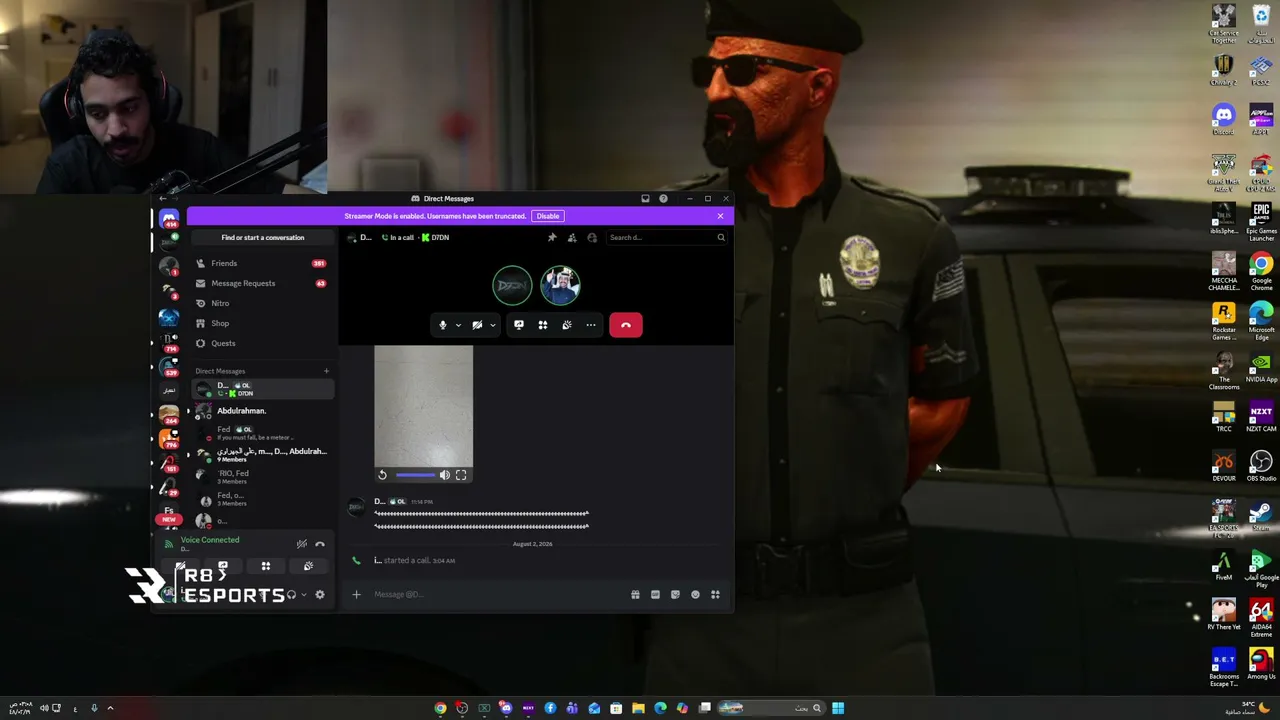
Task: Toggle noise suppression in voice panel
Action: (x=301, y=544)
